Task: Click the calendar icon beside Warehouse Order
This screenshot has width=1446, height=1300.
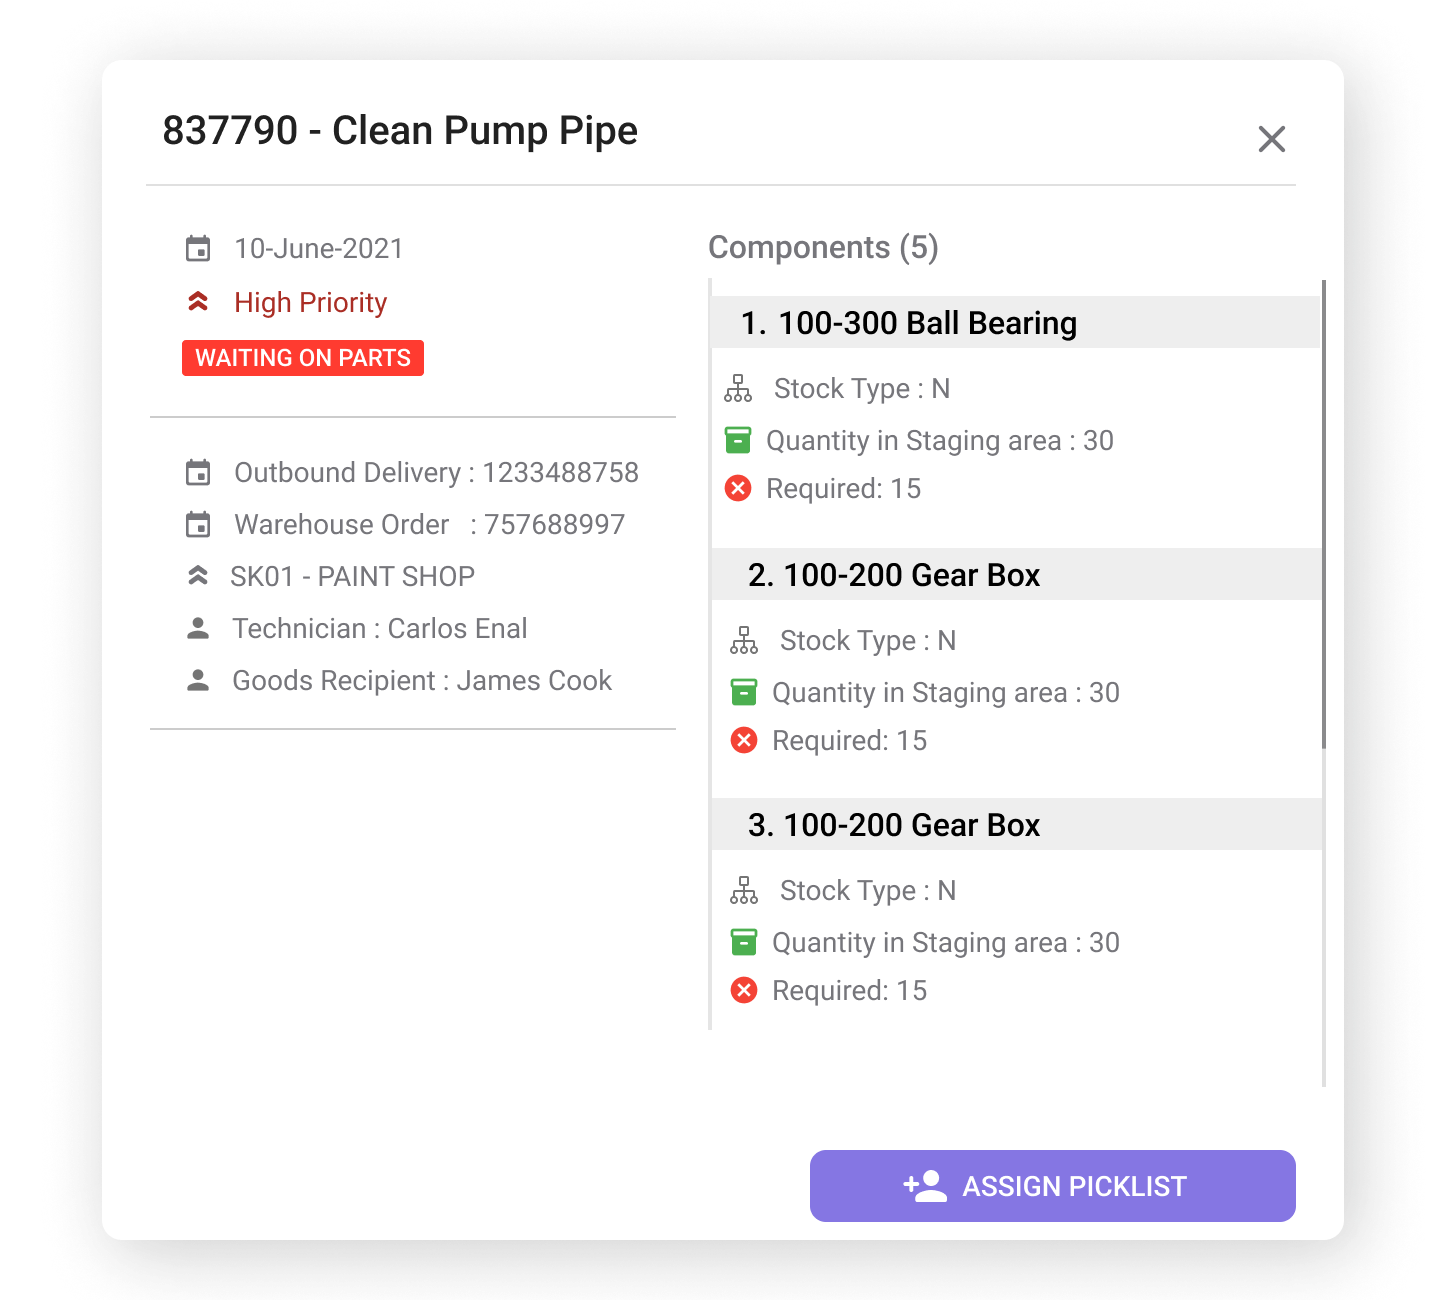Action: [x=198, y=525]
